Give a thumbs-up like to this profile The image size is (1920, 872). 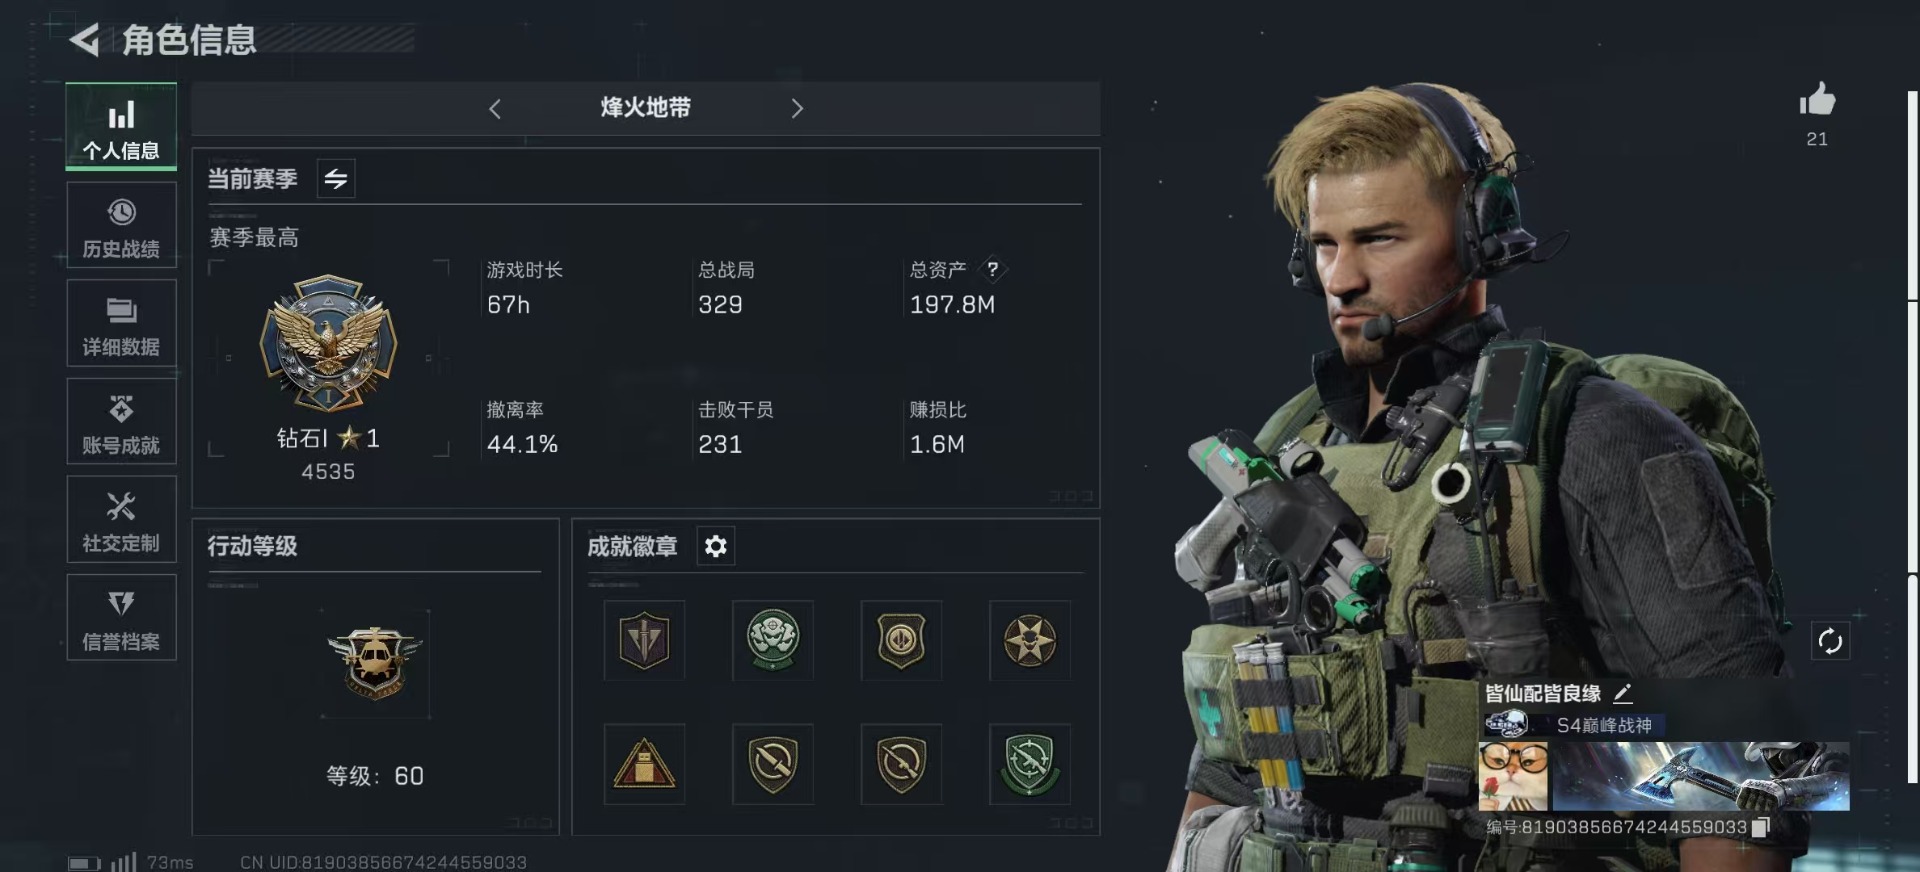tap(1817, 100)
